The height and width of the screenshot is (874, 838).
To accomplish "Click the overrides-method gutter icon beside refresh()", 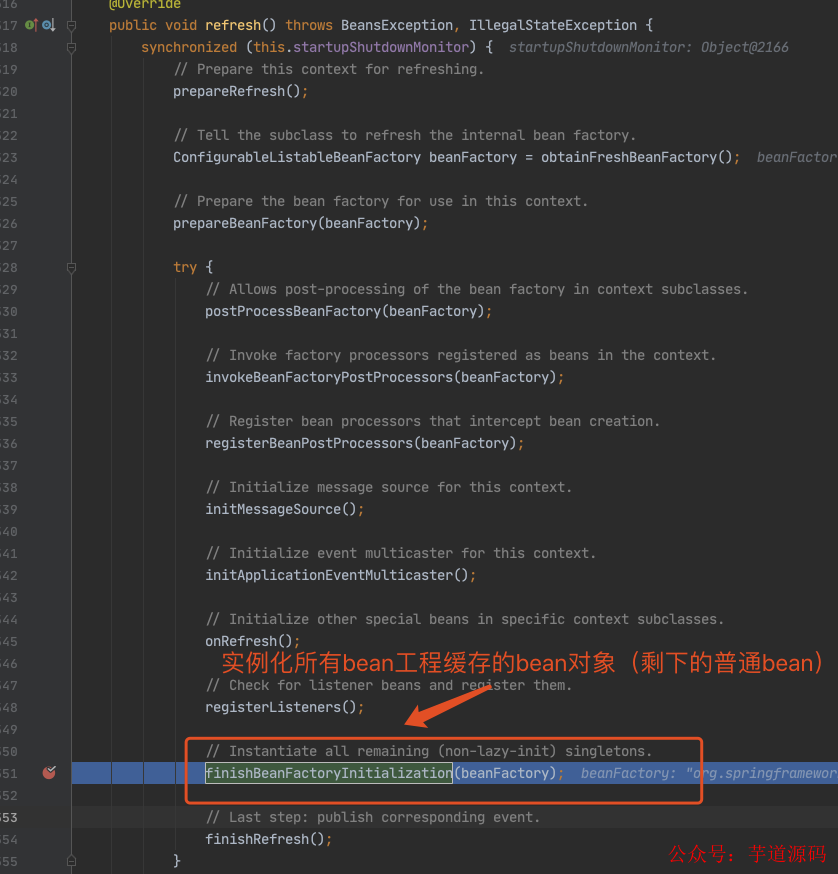I will tap(31, 25).
